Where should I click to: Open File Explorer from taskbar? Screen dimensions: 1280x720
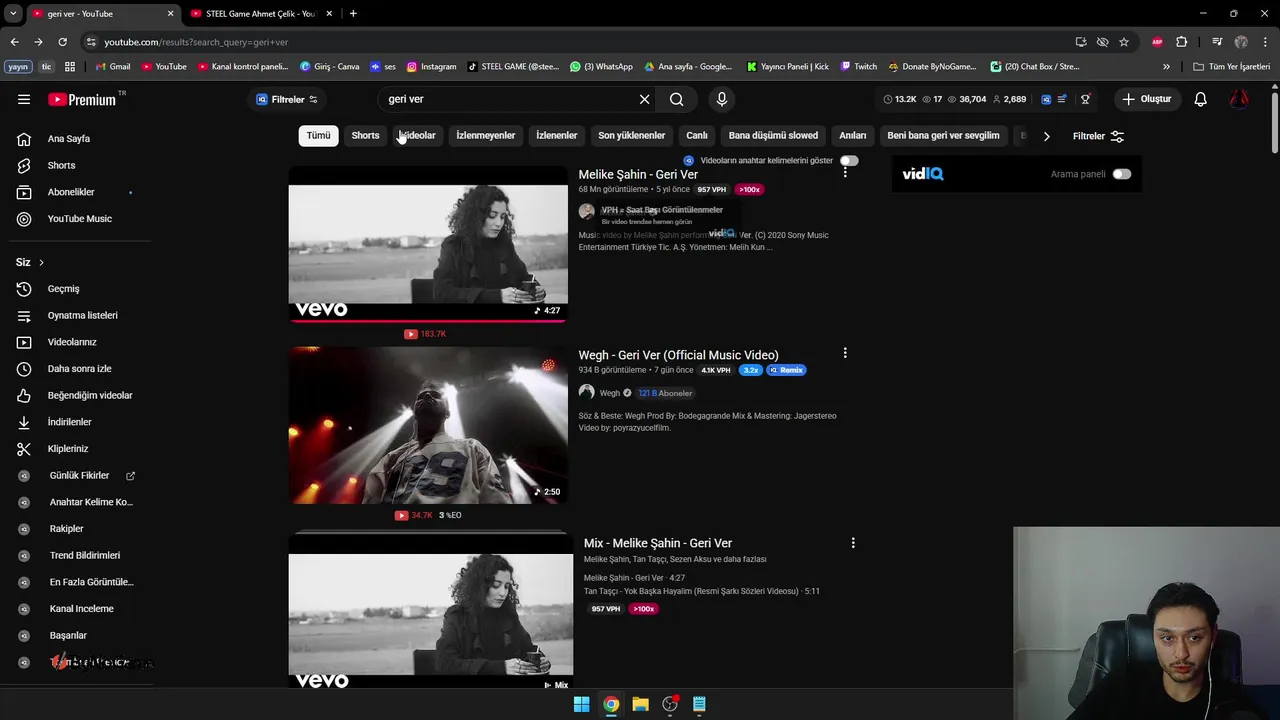(x=640, y=704)
